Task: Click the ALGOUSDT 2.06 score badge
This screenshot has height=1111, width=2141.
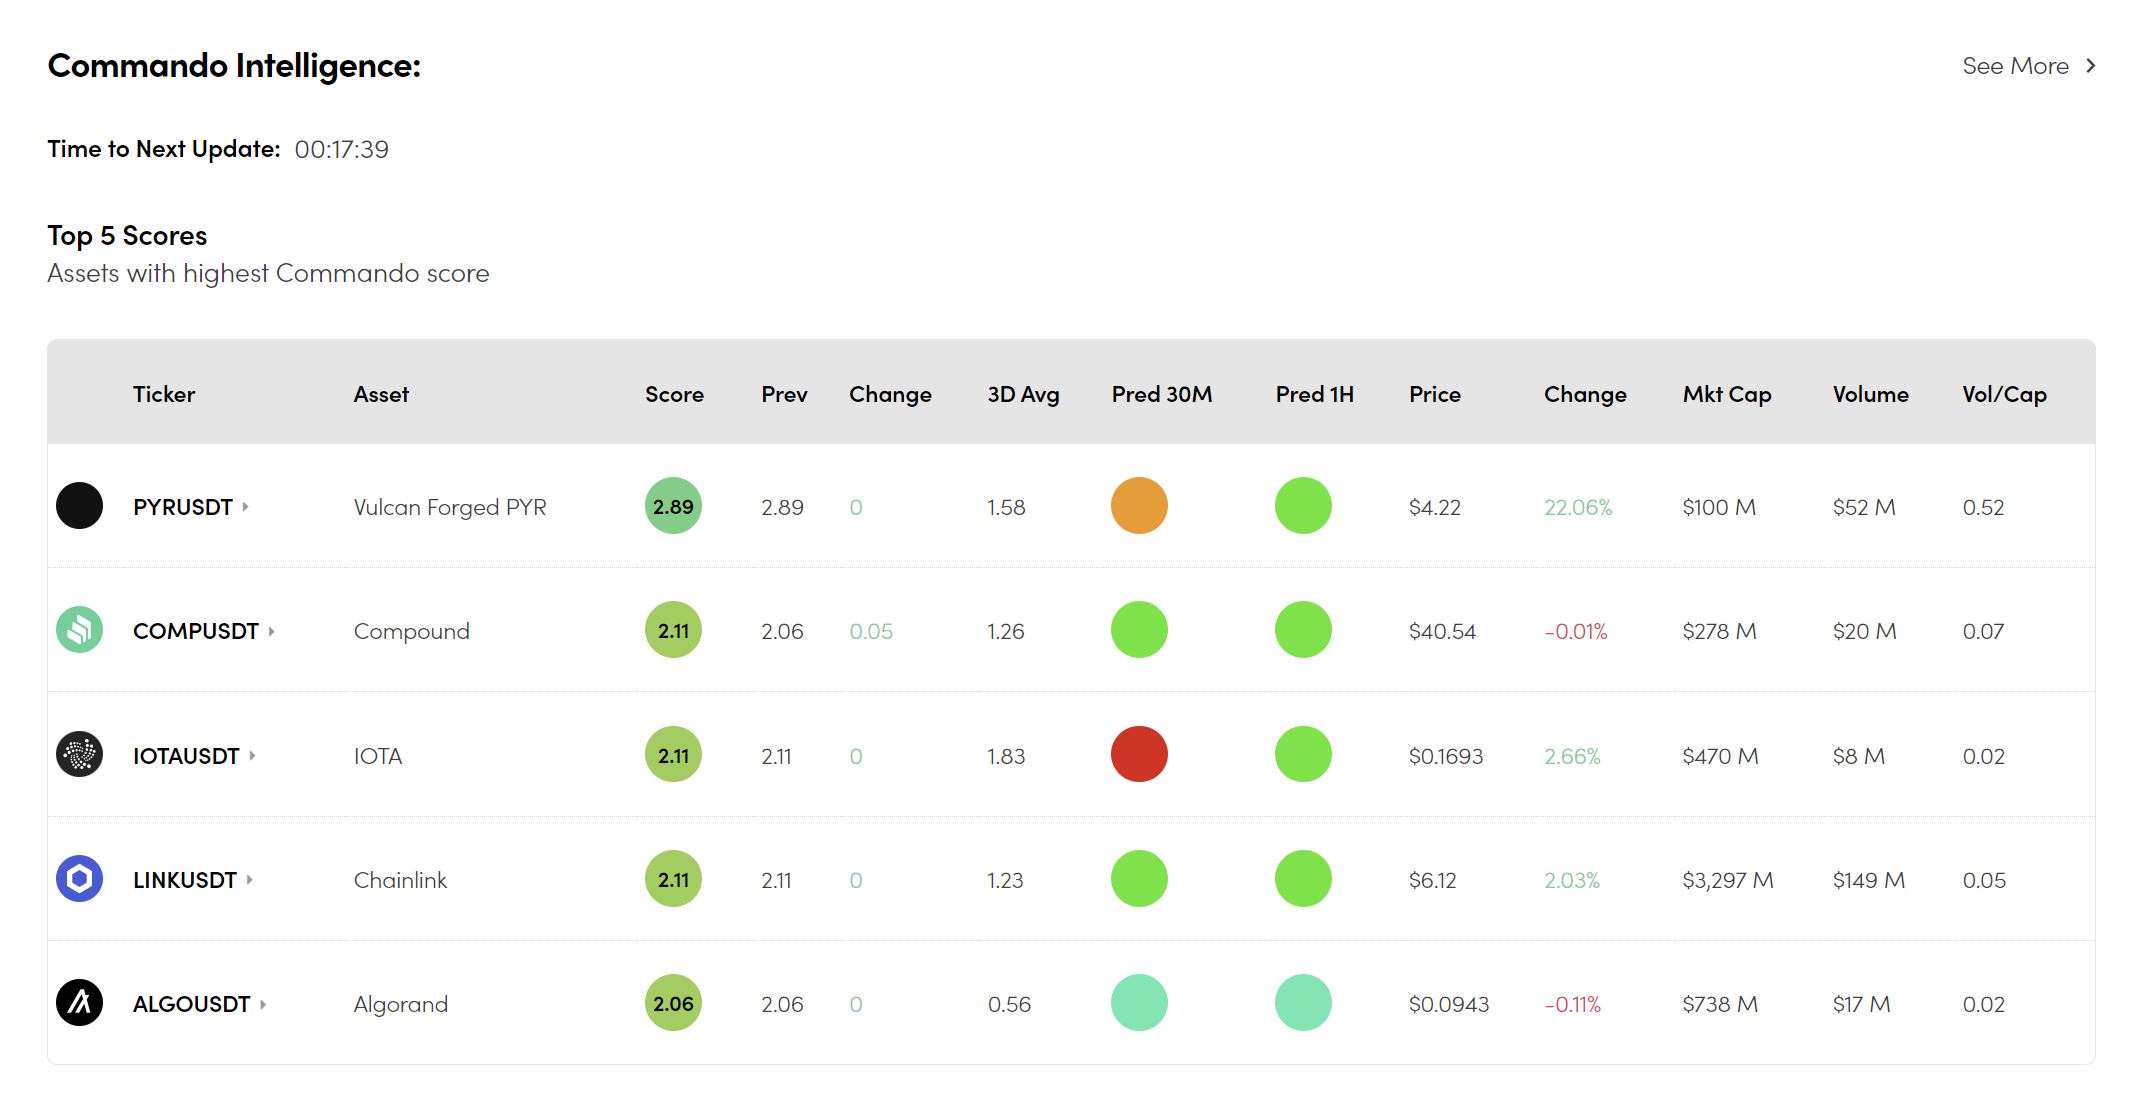Action: point(673,1003)
